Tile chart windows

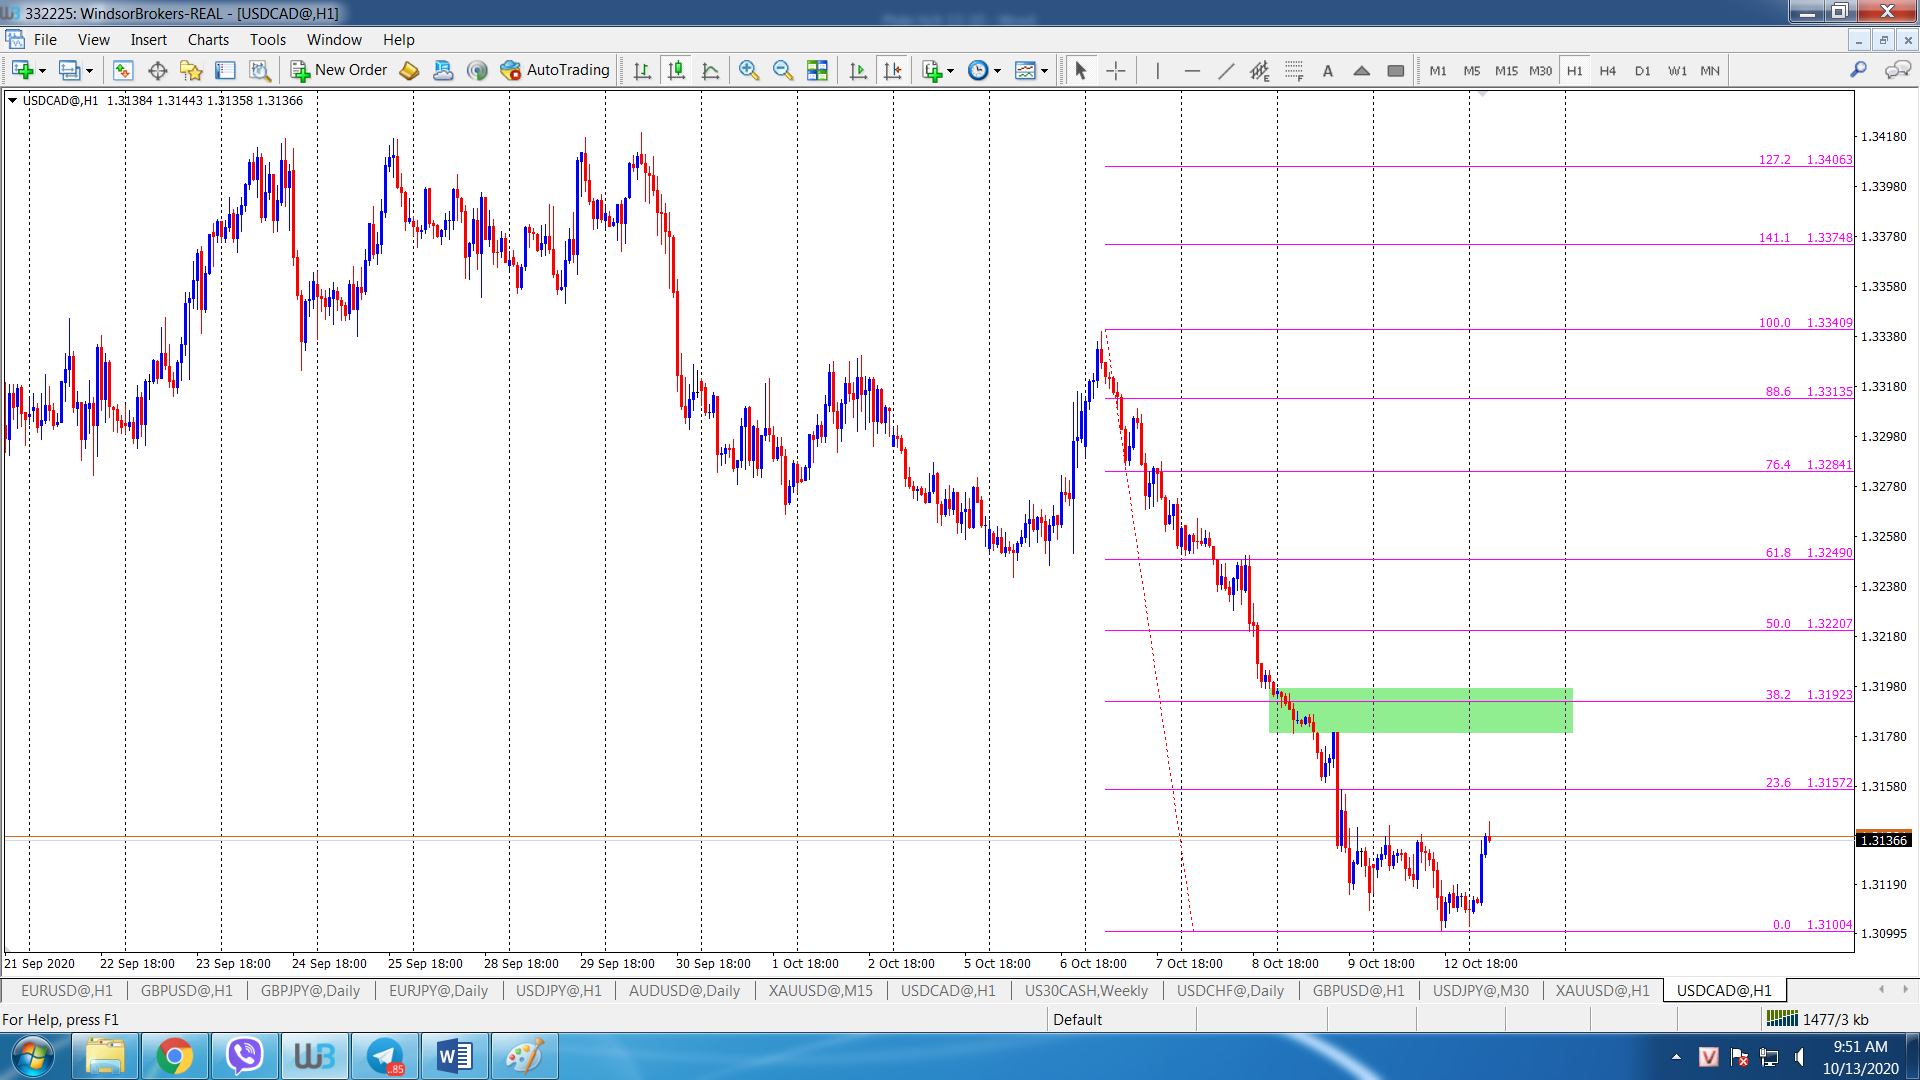[817, 70]
